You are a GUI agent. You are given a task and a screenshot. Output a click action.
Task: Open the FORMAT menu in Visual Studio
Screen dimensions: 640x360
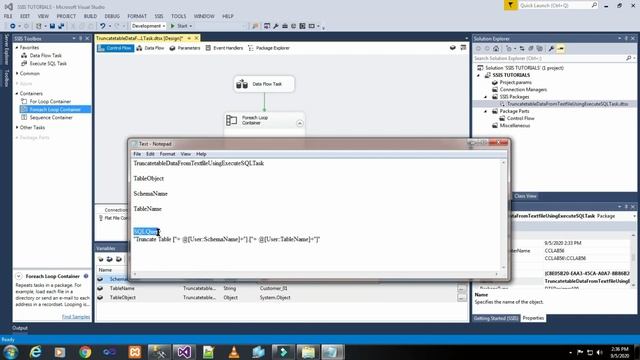(x=137, y=16)
